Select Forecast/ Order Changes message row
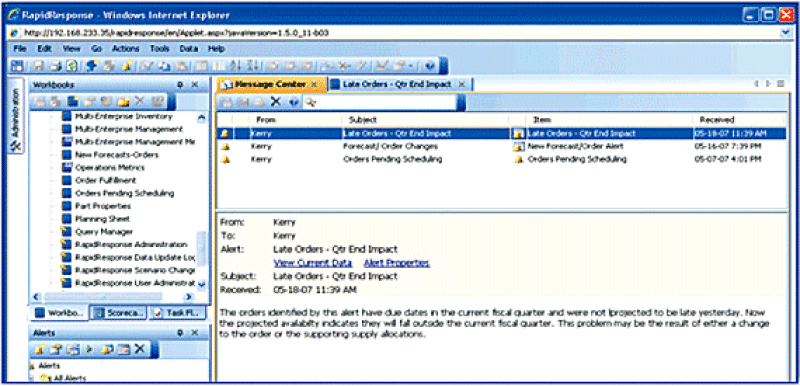This screenshot has width=800, height=386. [x=501, y=146]
